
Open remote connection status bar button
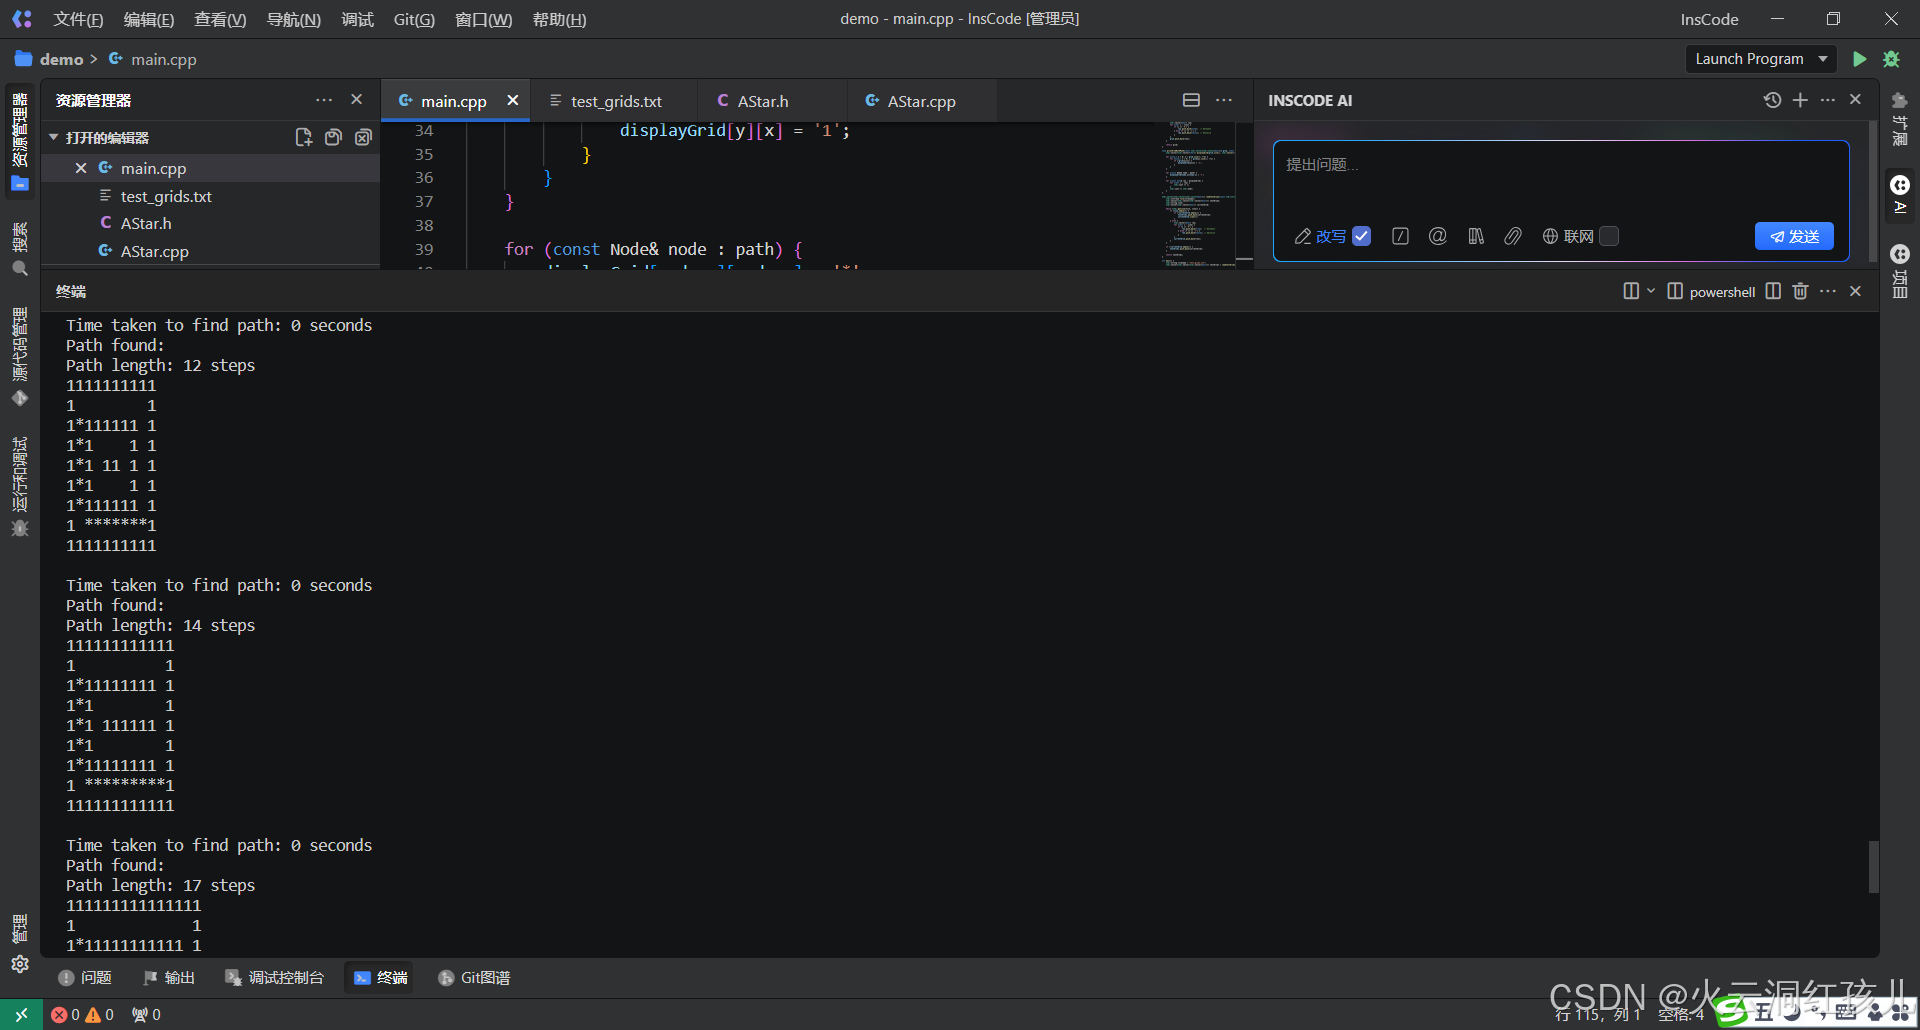pos(21,1014)
